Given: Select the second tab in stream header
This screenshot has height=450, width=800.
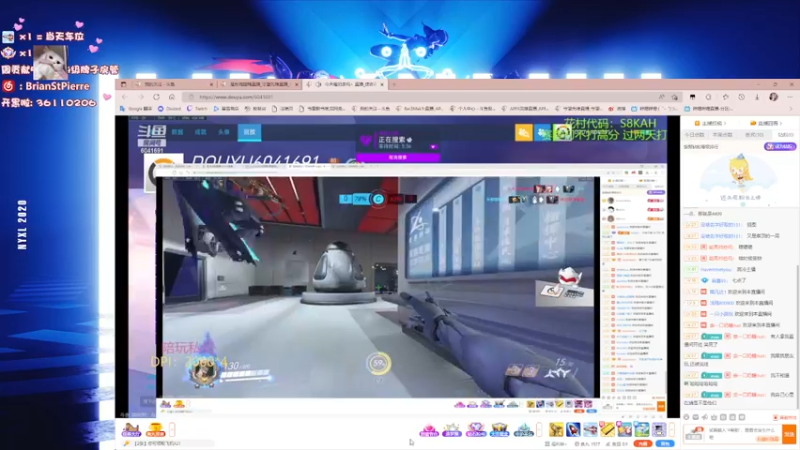Looking at the screenshot, I should coord(201,132).
